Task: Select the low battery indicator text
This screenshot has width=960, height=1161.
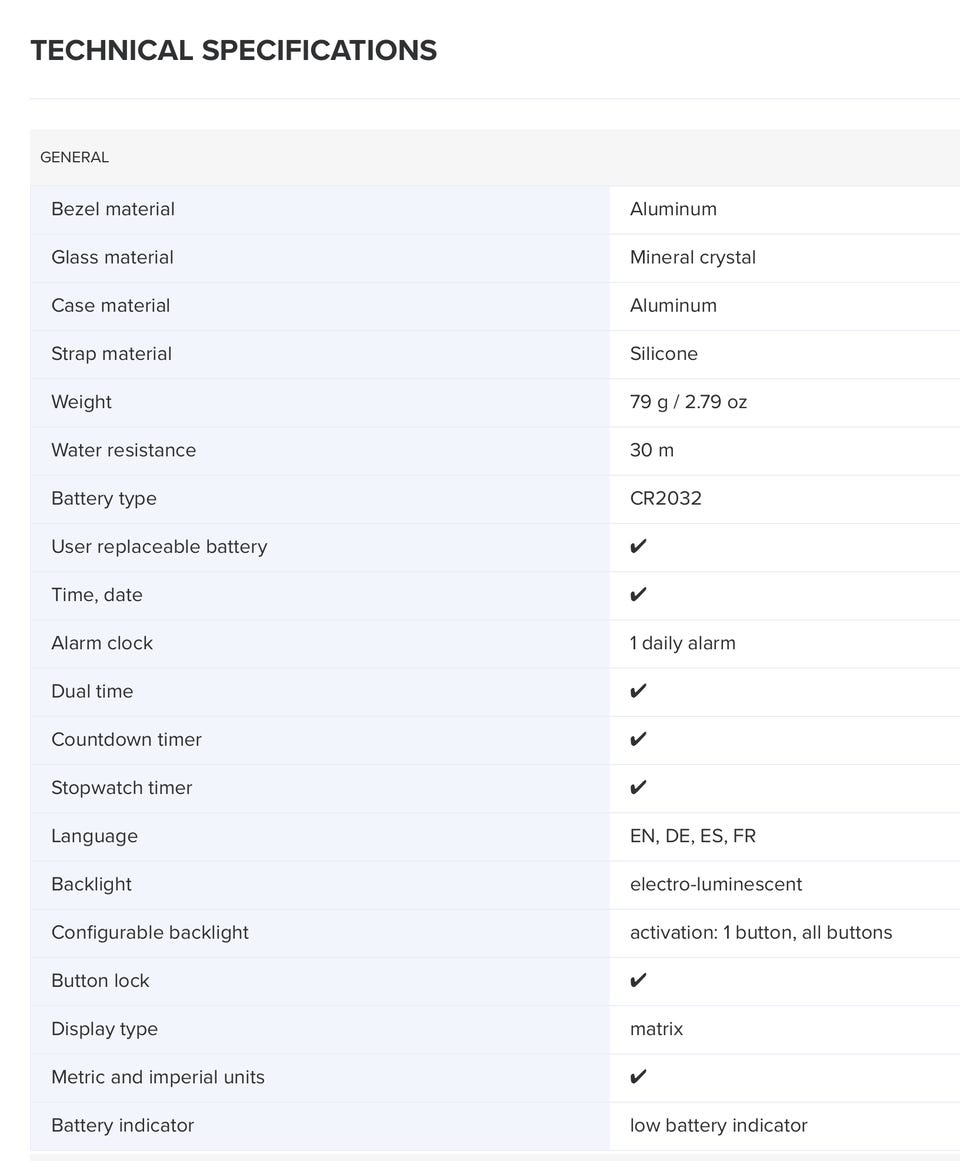Action: [719, 1125]
